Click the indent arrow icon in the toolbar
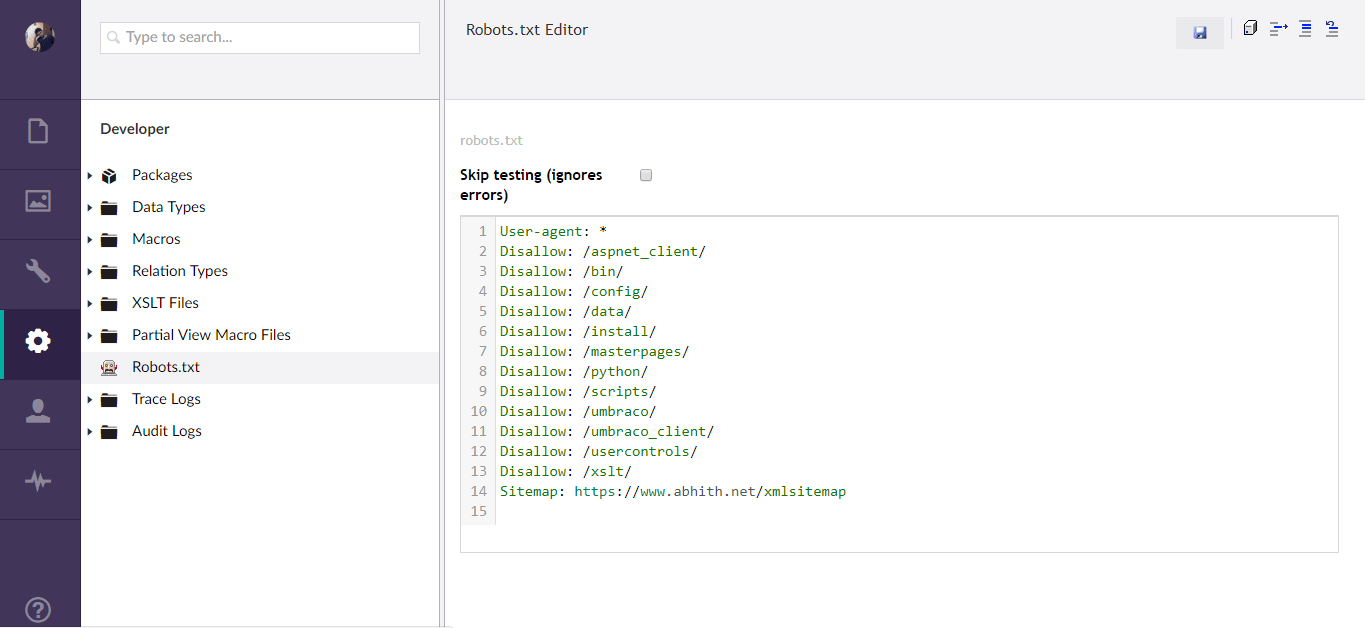 click(x=1278, y=28)
